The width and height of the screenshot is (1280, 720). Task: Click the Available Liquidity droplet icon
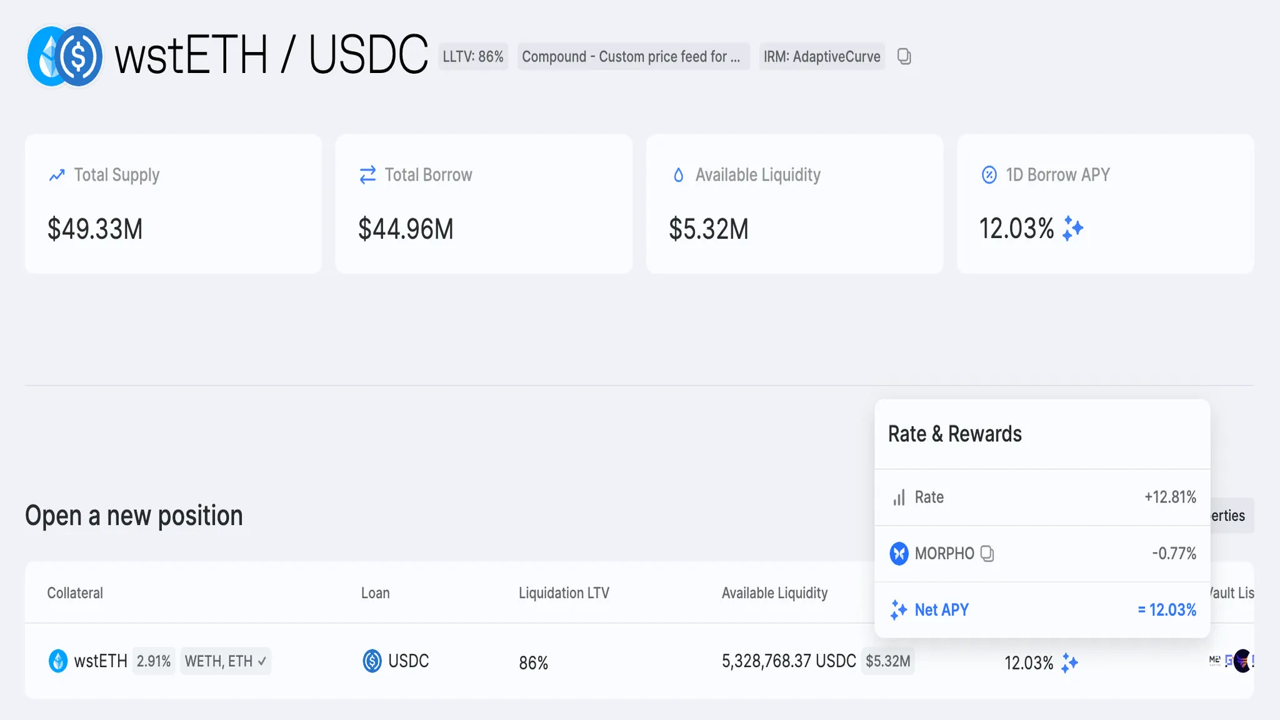(678, 175)
